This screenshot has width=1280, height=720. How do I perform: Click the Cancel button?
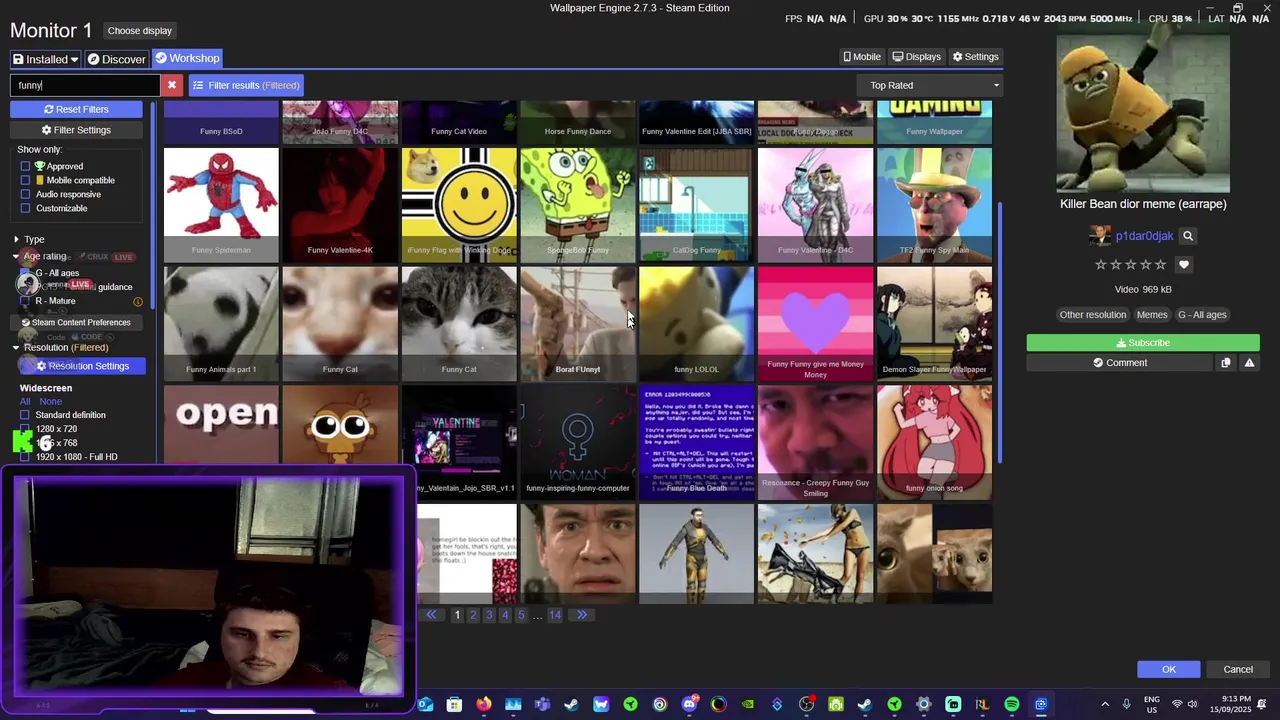[x=1238, y=669]
